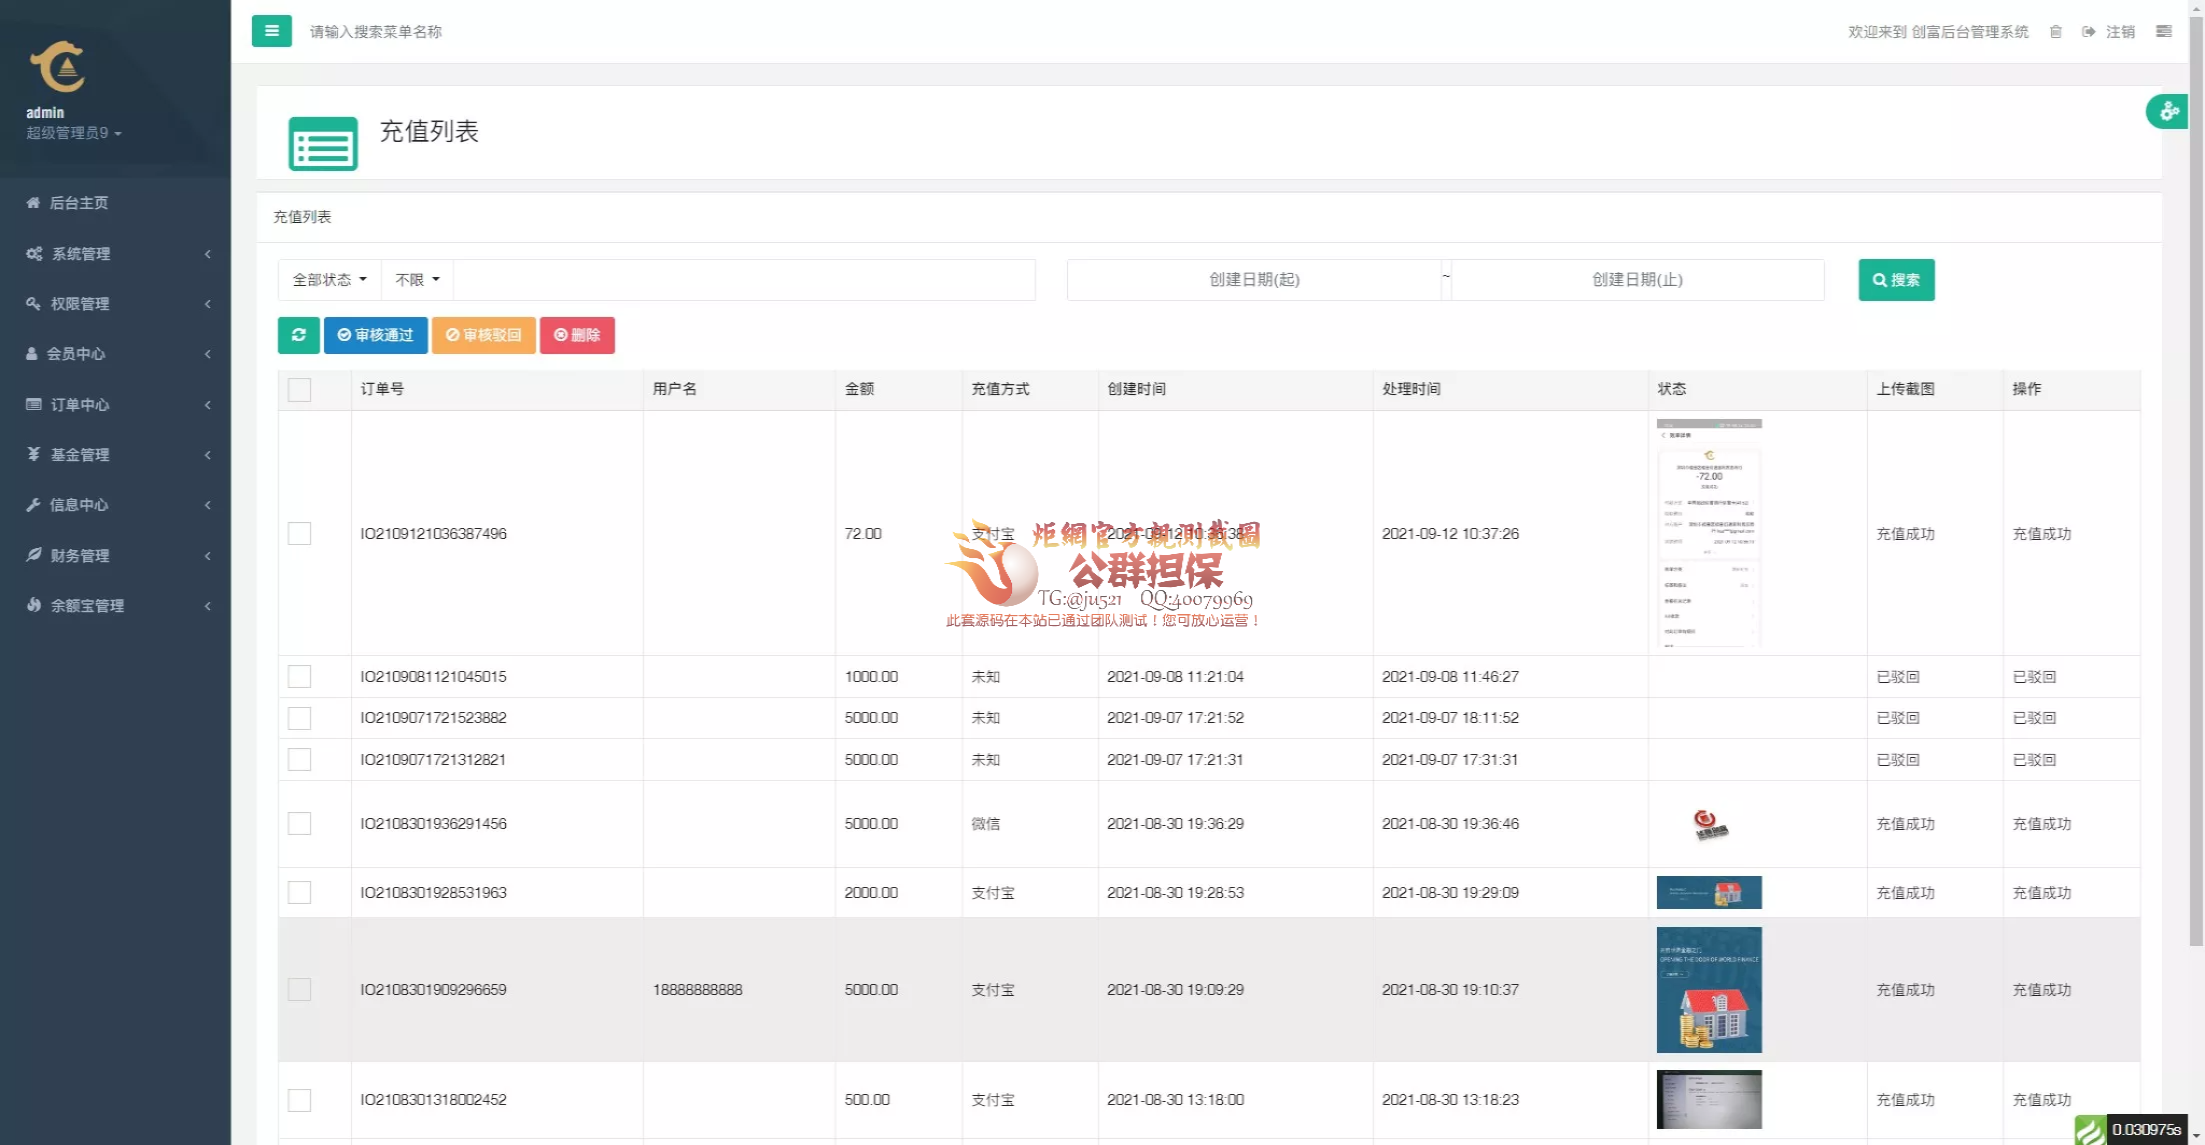The height and width of the screenshot is (1145, 2205).
Task: Open the 全部状态 status dropdown
Action: (329, 280)
